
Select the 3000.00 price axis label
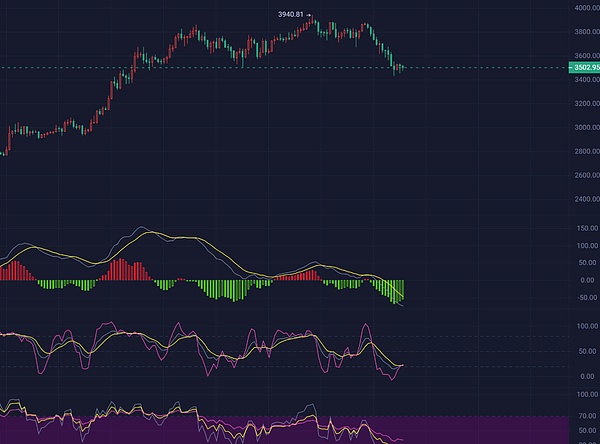pos(585,128)
